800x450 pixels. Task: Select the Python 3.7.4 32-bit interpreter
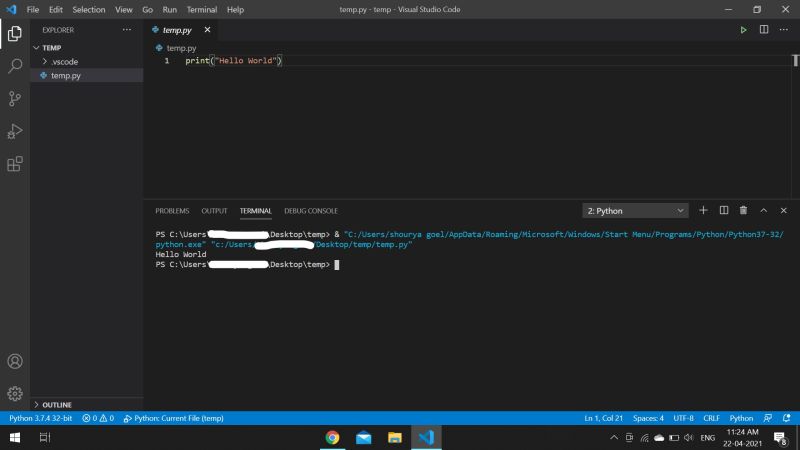40,418
